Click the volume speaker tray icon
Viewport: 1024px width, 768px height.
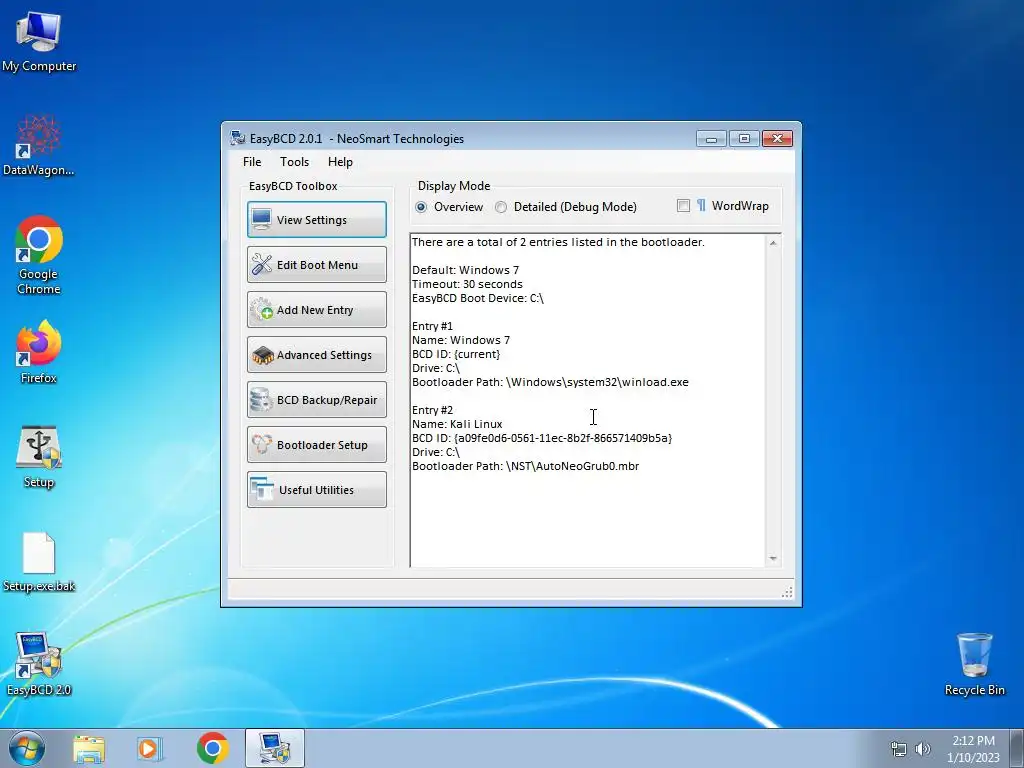pyautogui.click(x=923, y=749)
